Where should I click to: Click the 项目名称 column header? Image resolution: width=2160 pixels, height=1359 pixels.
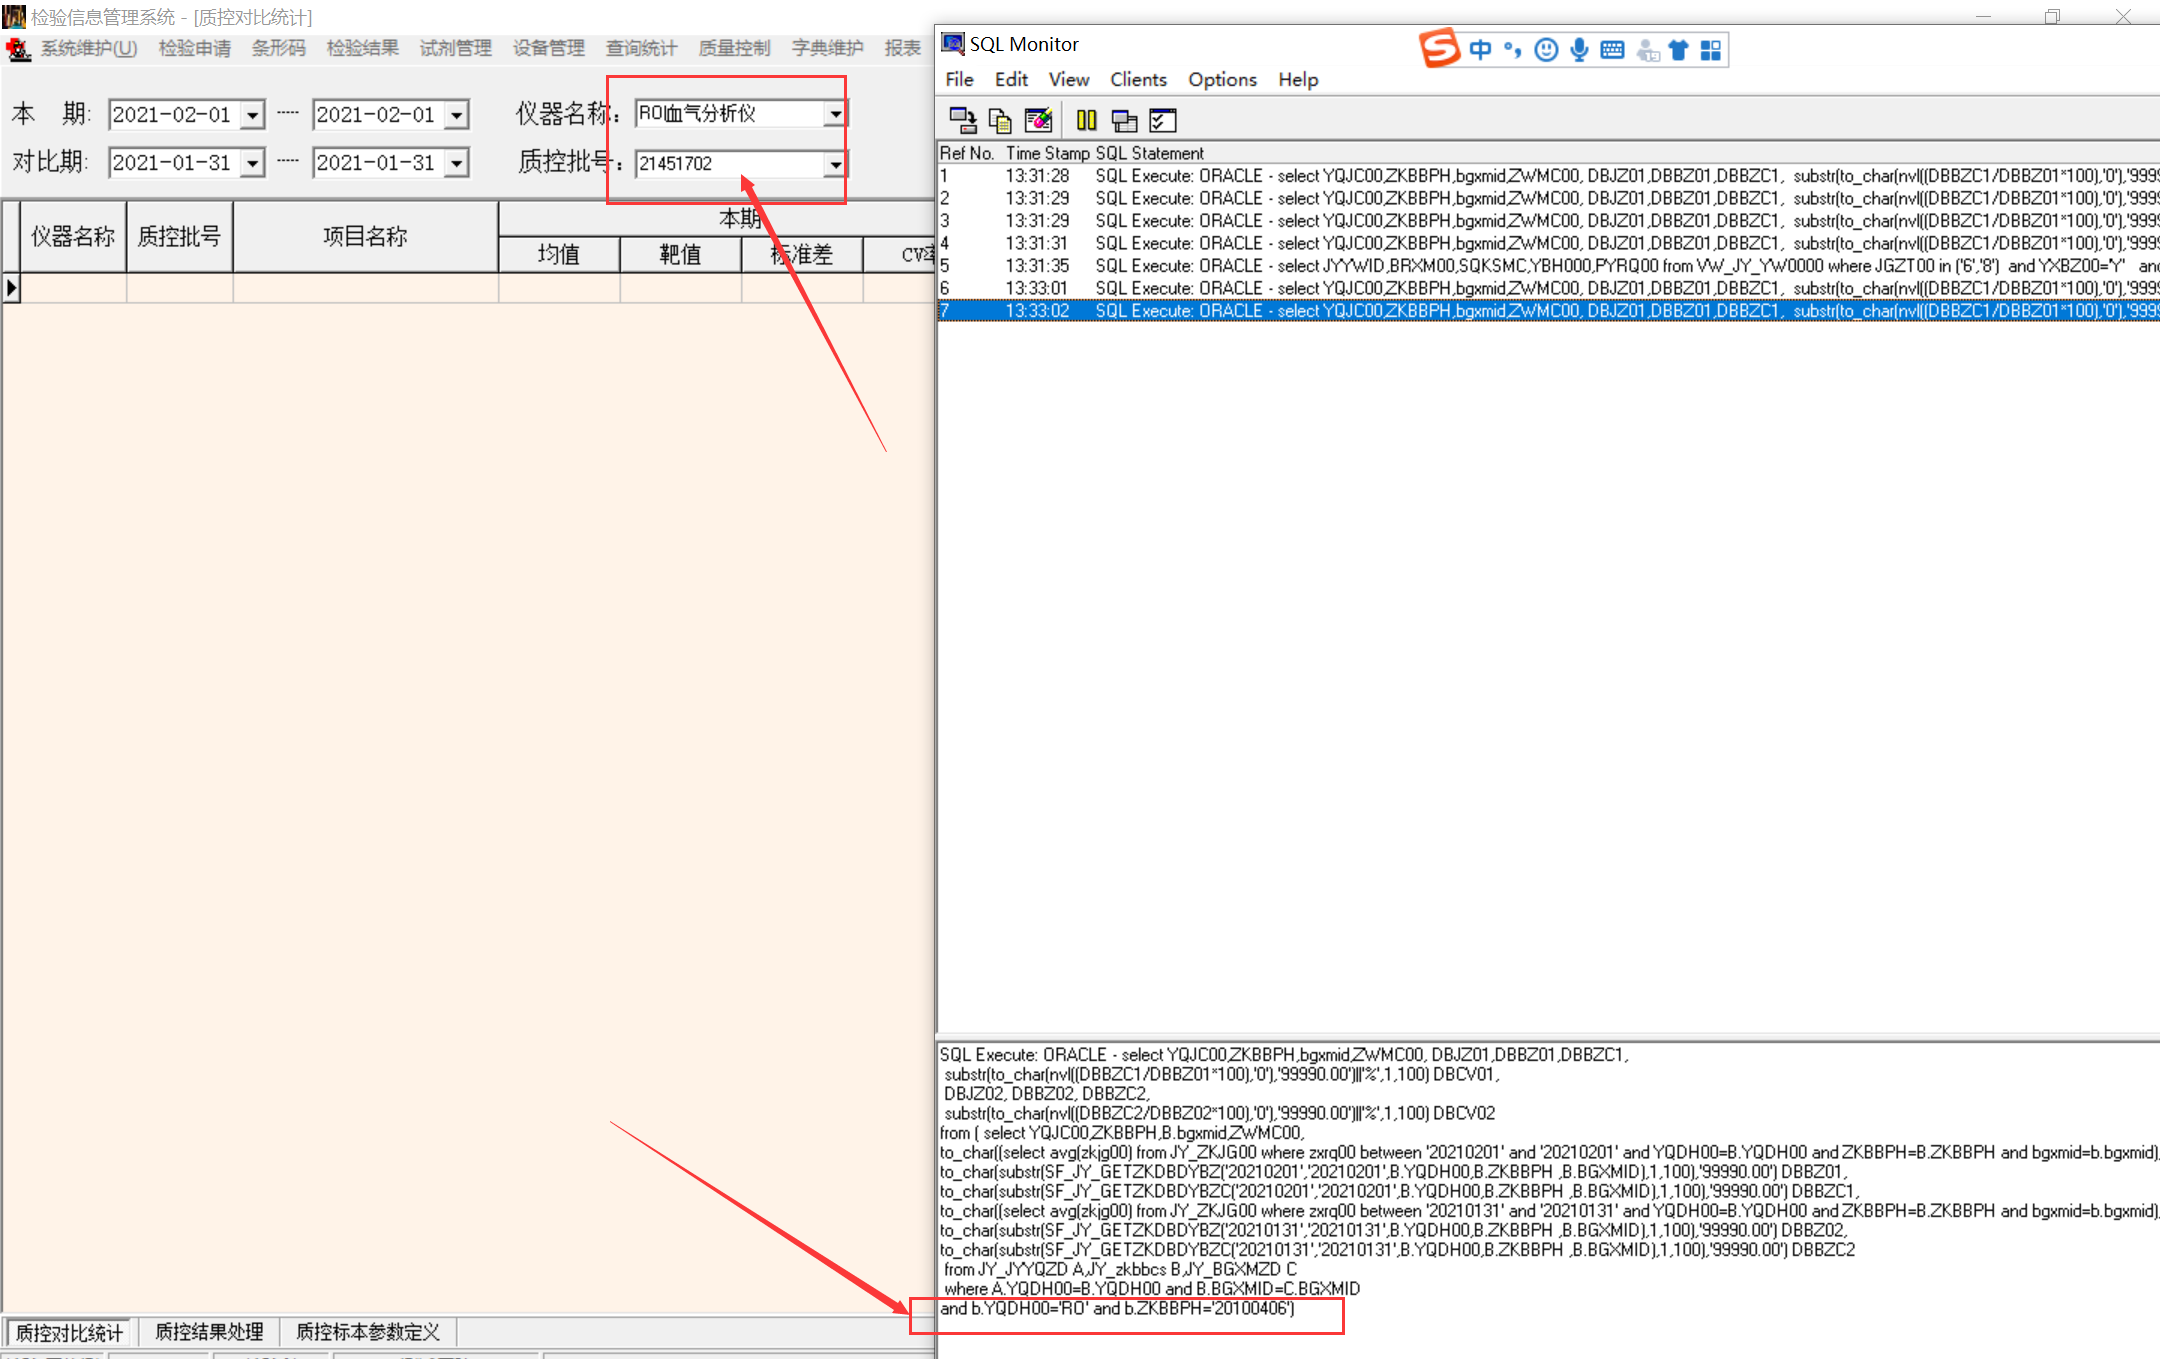coord(365,237)
